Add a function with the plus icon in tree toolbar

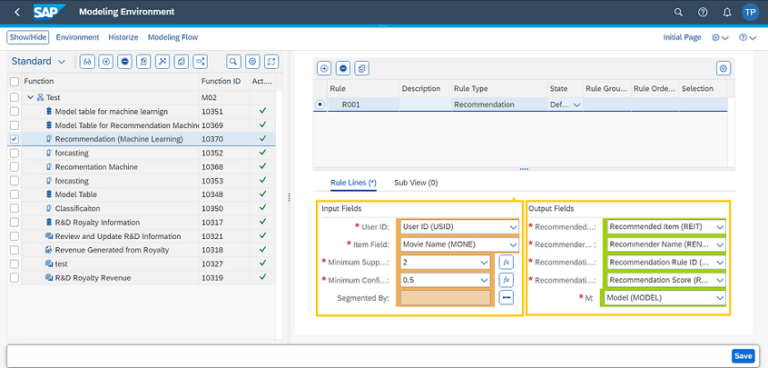click(x=106, y=61)
